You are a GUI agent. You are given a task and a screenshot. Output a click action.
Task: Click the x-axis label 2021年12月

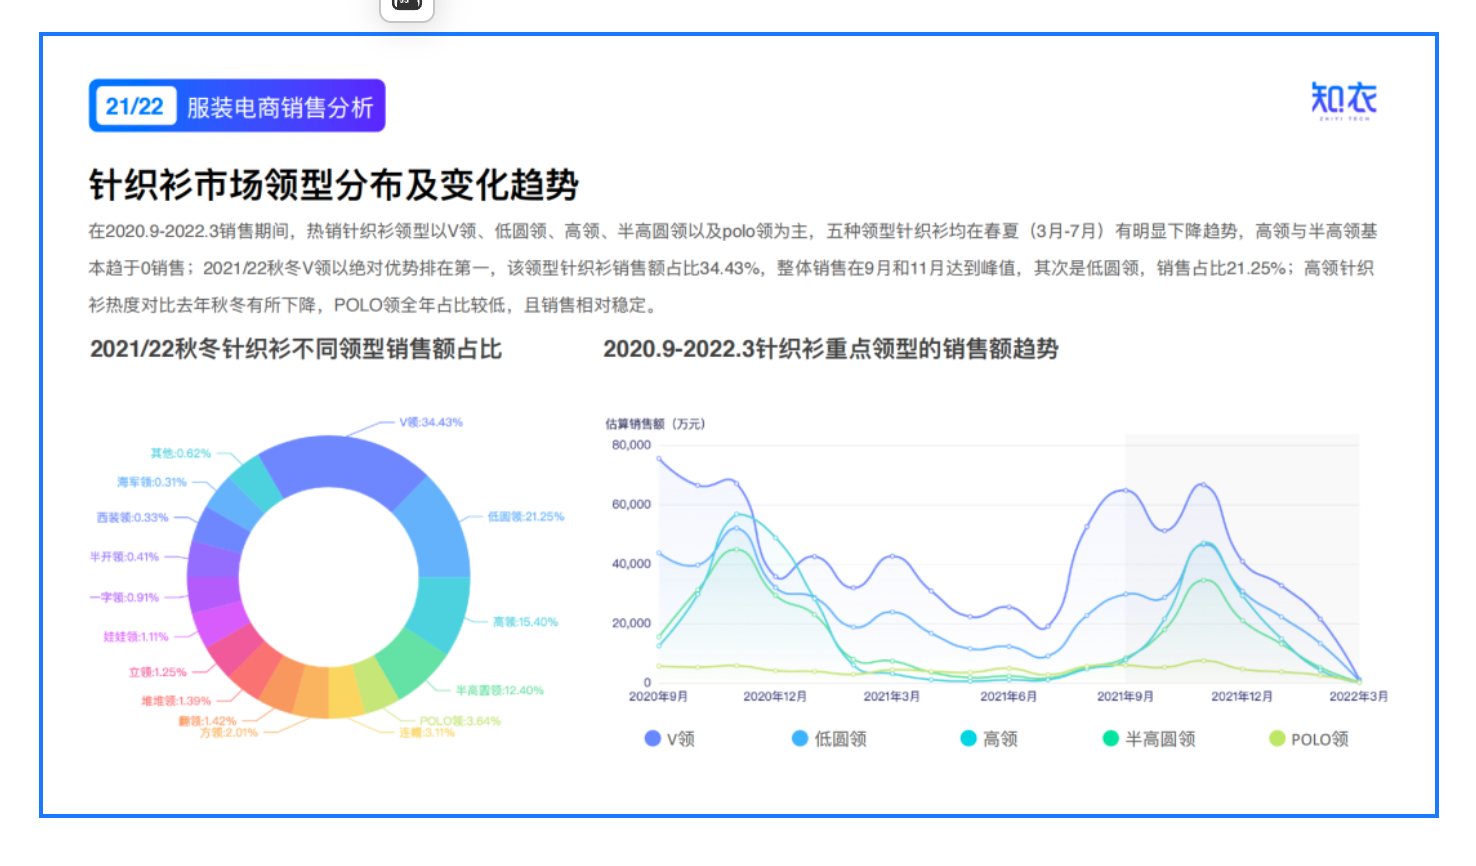(1242, 696)
